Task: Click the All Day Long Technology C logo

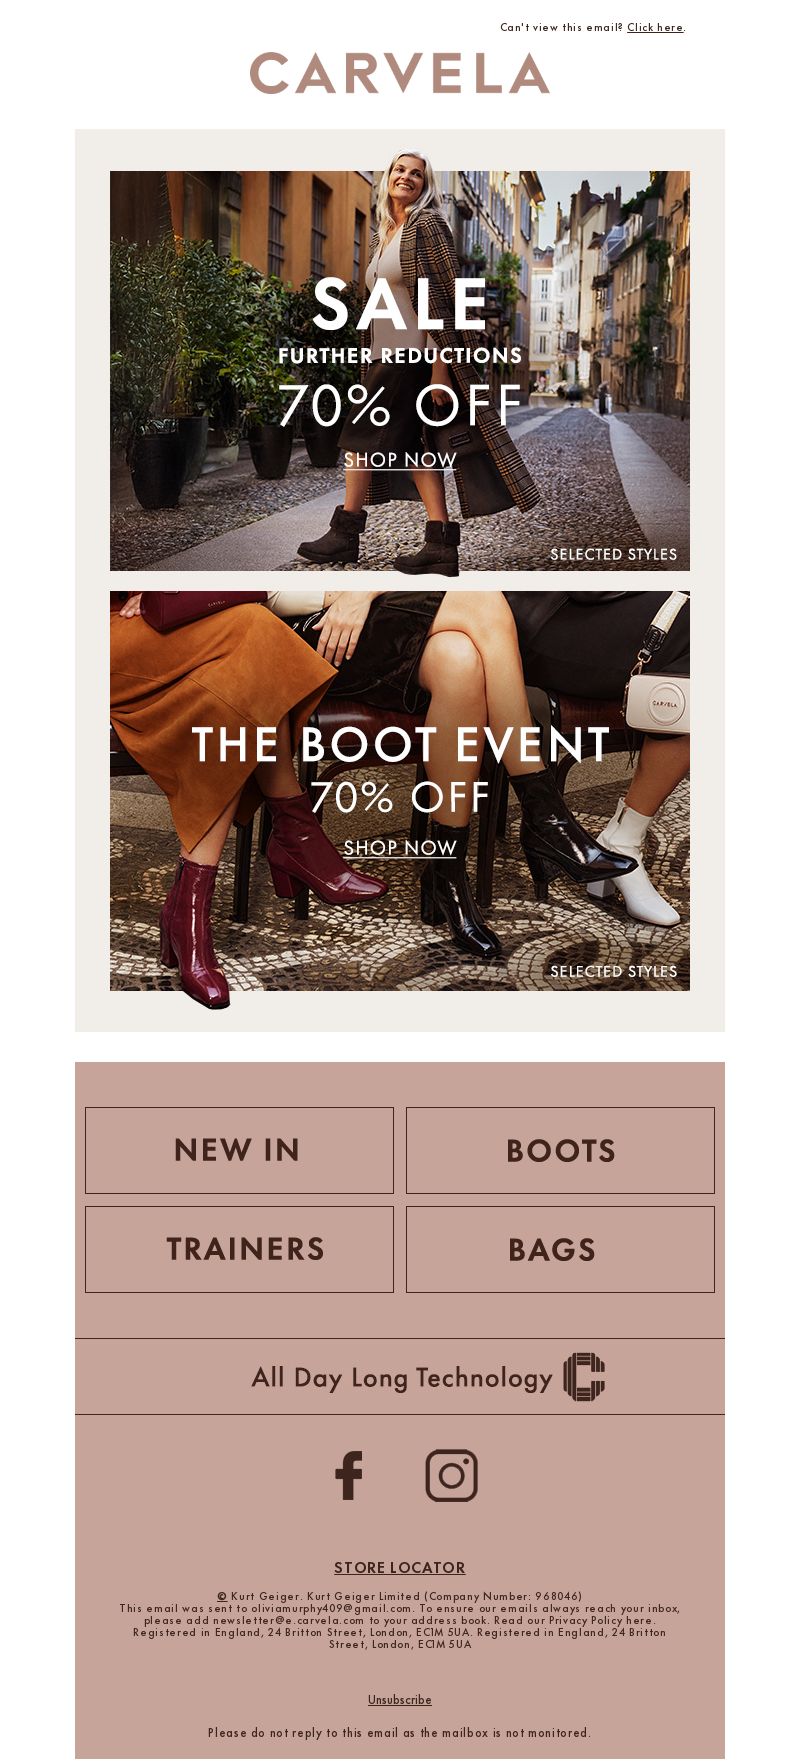Action: click(584, 1377)
